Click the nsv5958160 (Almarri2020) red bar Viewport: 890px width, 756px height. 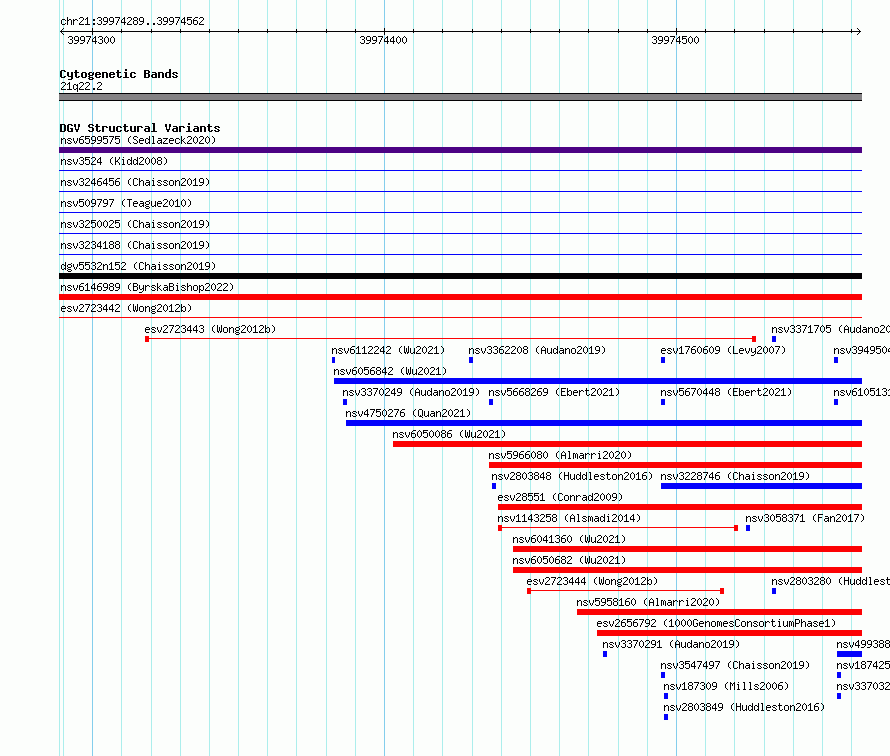719,612
